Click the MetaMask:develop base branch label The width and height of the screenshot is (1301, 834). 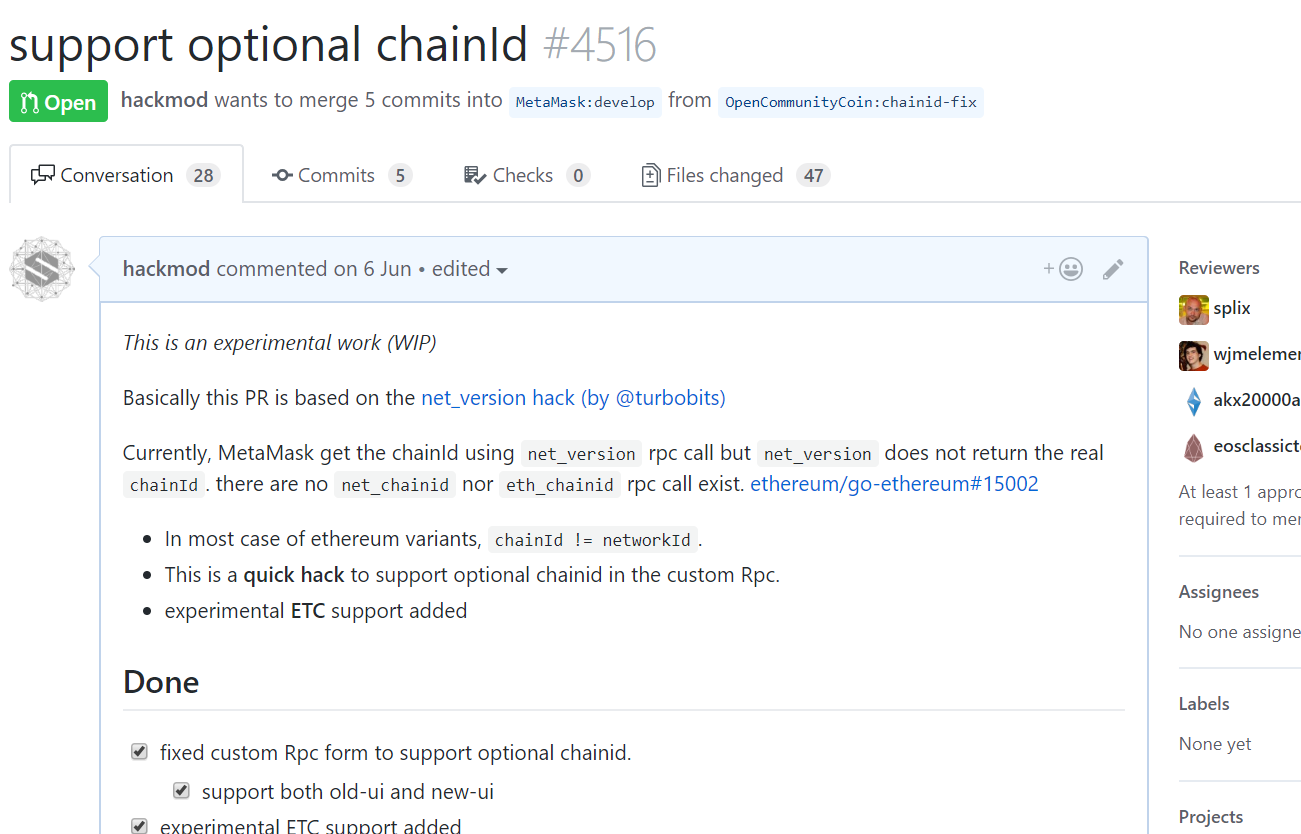point(585,102)
